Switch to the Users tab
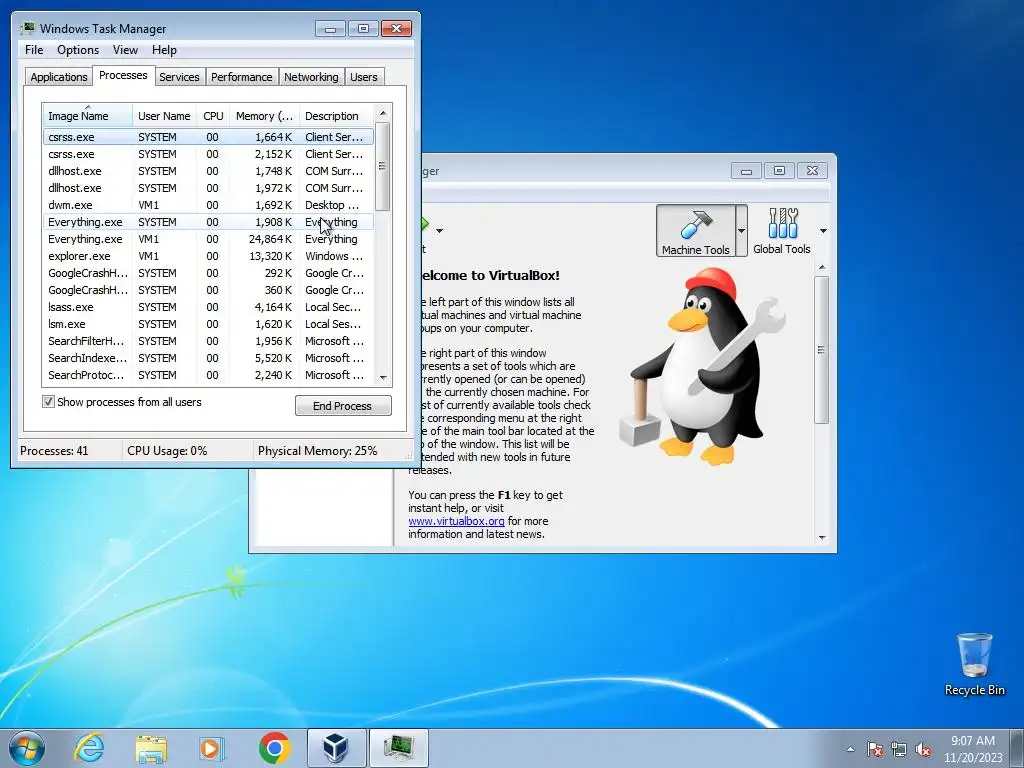Screen dimensions: 1024x768 tap(363, 77)
